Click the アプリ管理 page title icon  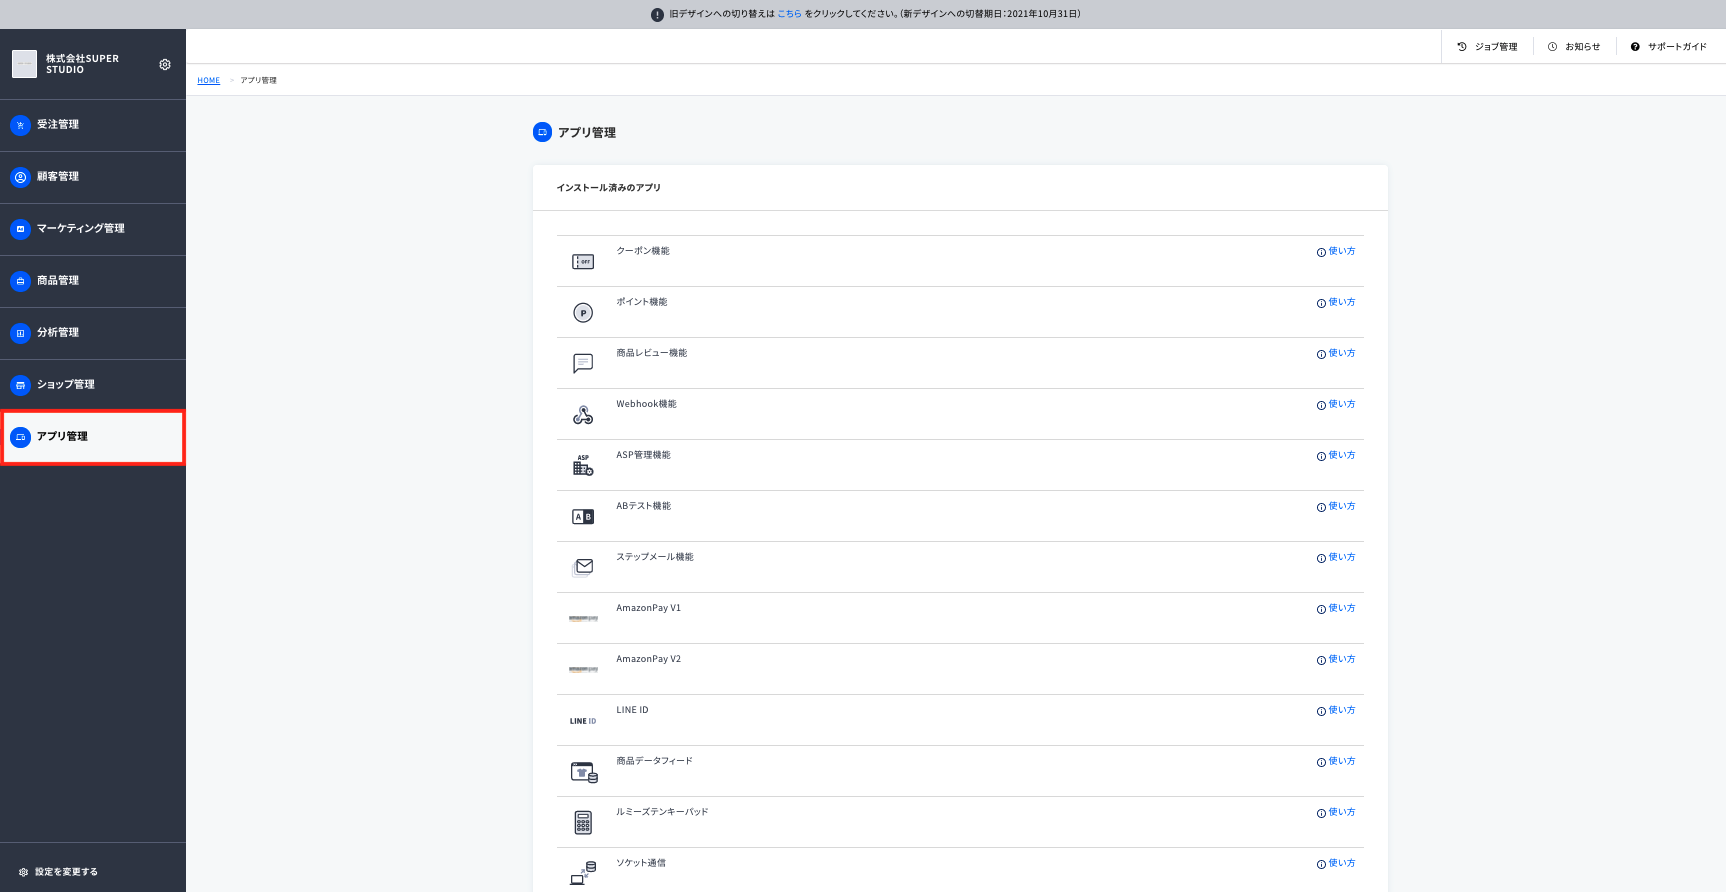tap(542, 132)
